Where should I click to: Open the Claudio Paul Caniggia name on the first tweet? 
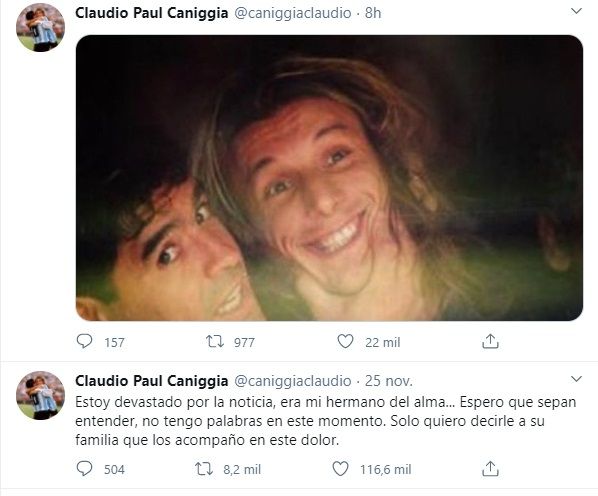tap(152, 13)
